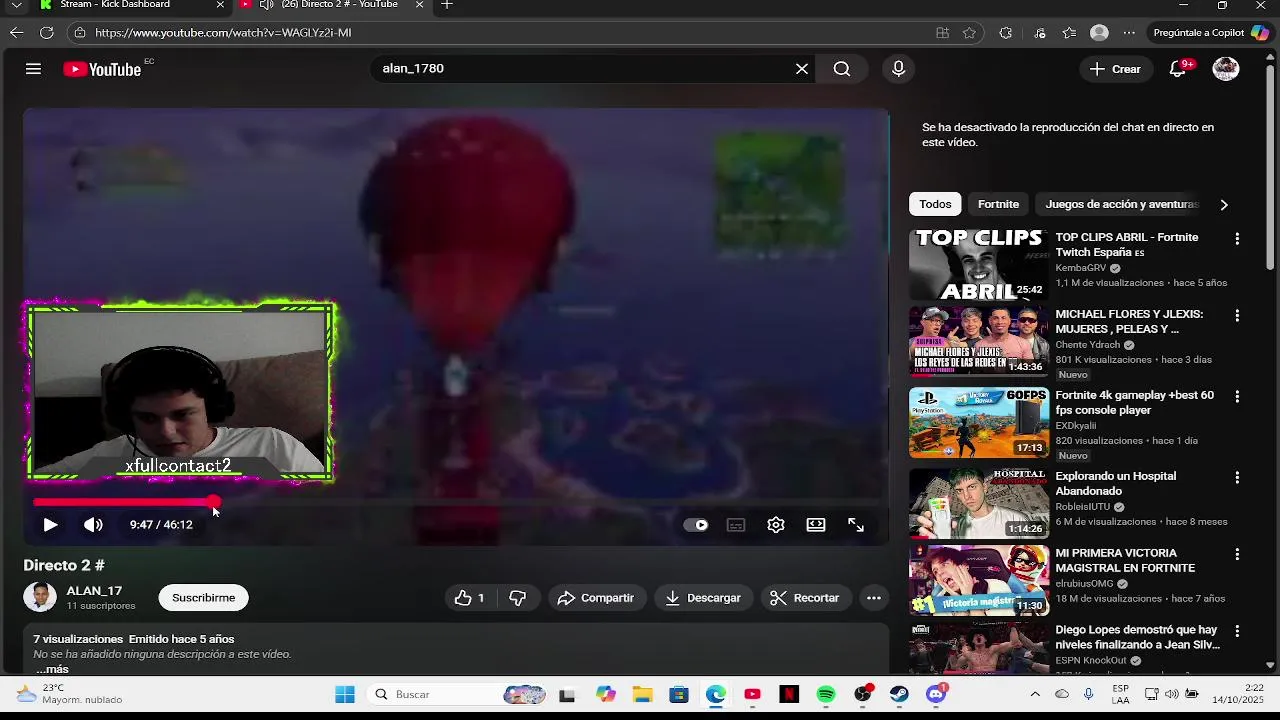The image size is (1280, 720).
Task: Download the video with Descargar
Action: click(x=703, y=598)
